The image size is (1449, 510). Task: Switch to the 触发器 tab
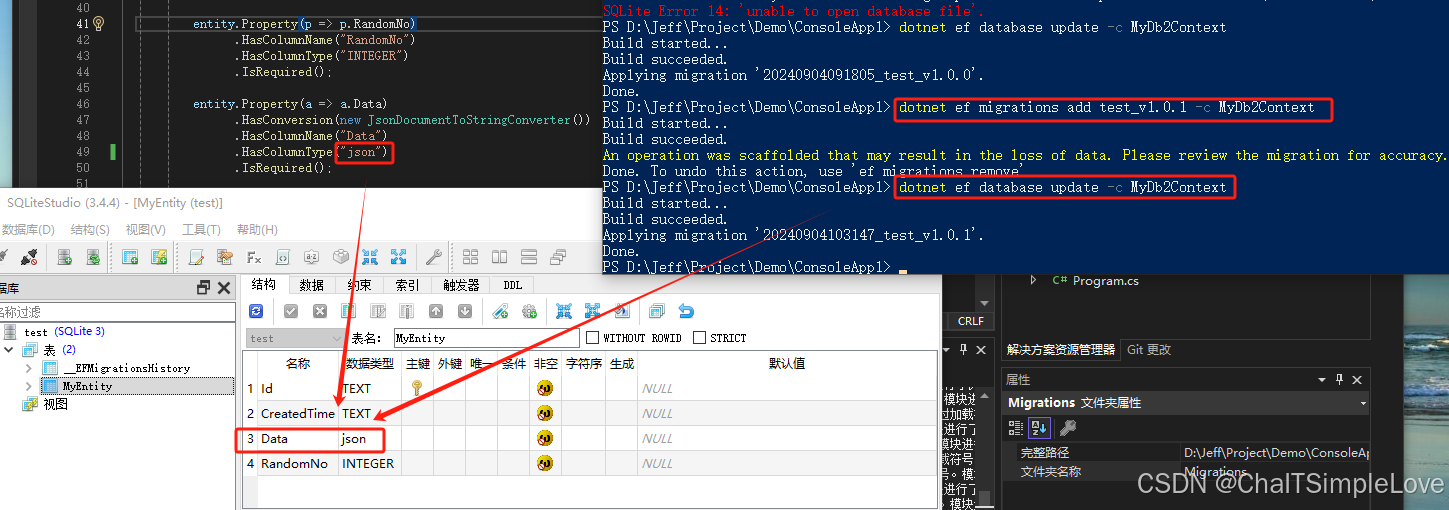click(x=461, y=285)
